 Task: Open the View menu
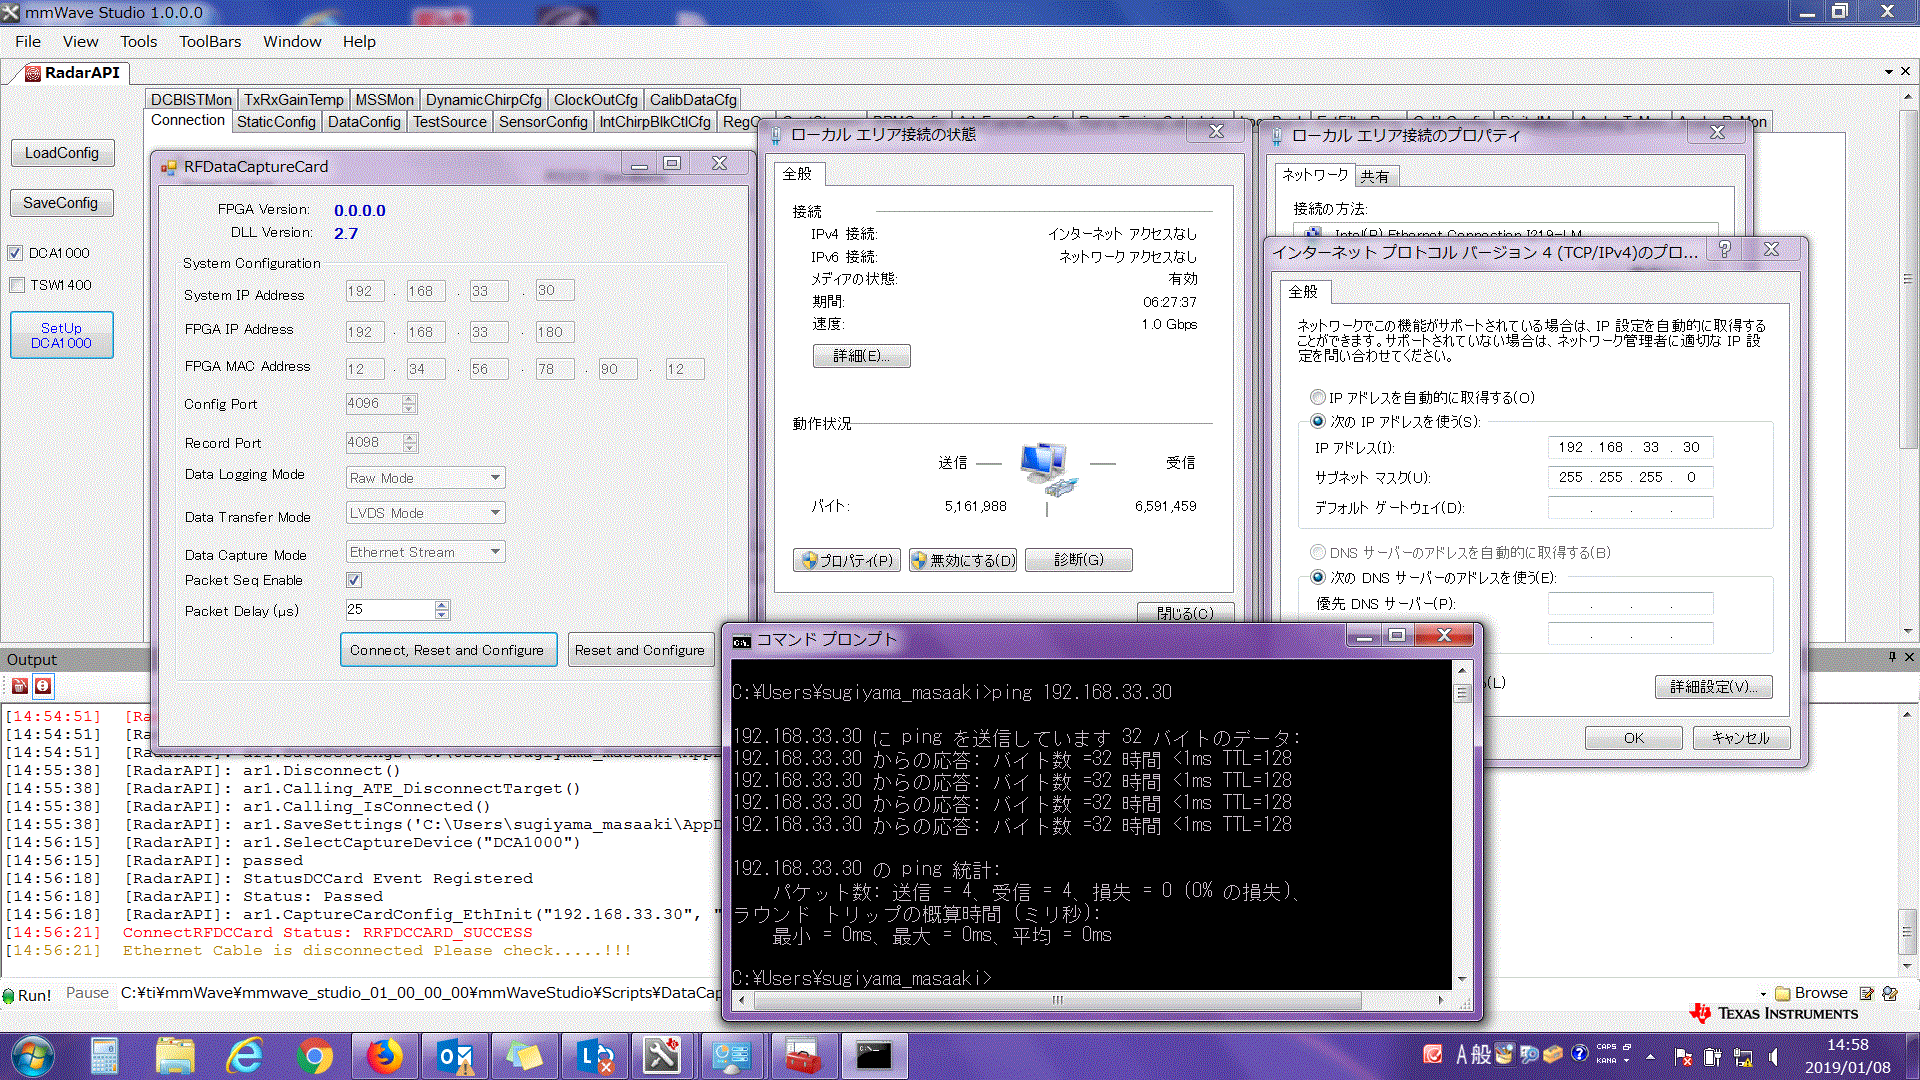click(x=80, y=41)
